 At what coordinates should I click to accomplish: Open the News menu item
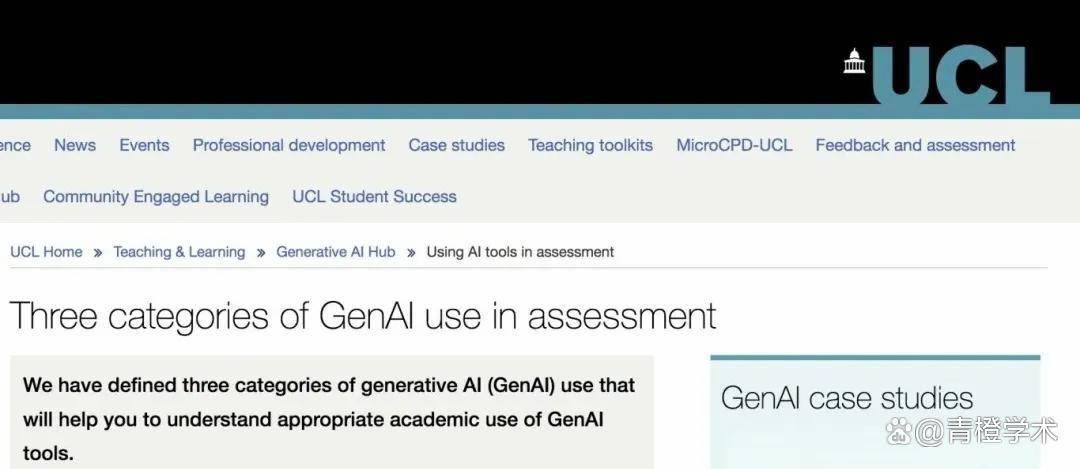point(75,145)
